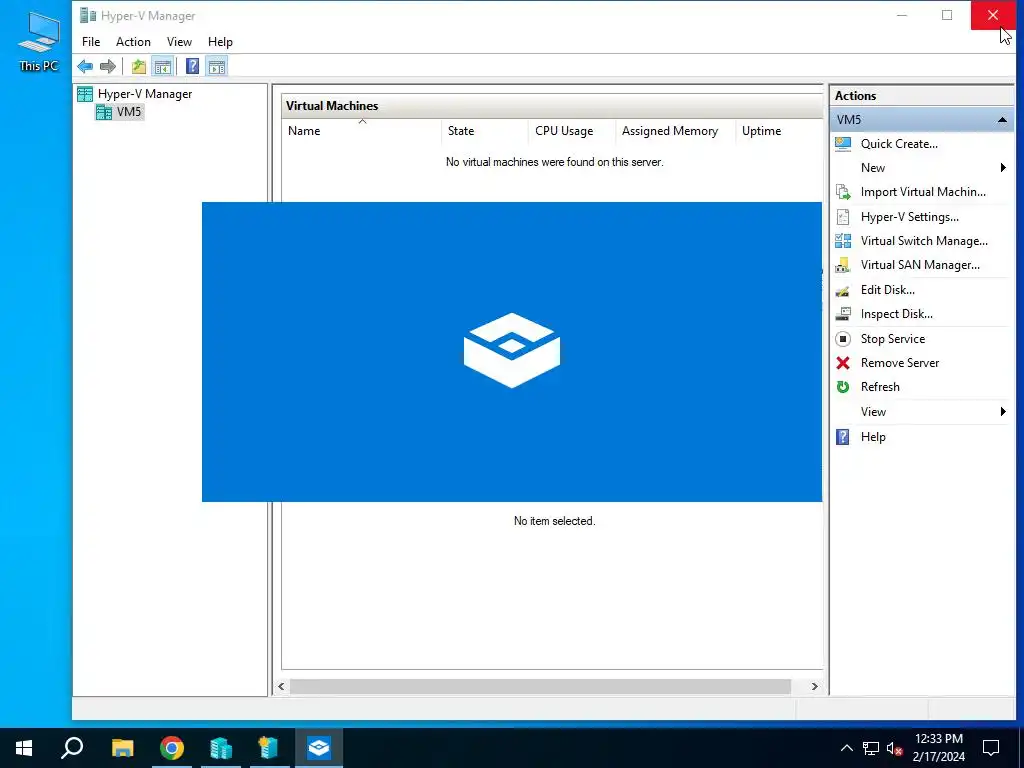The width and height of the screenshot is (1024, 768).
Task: Show hidden system tray icons
Action: (846, 748)
